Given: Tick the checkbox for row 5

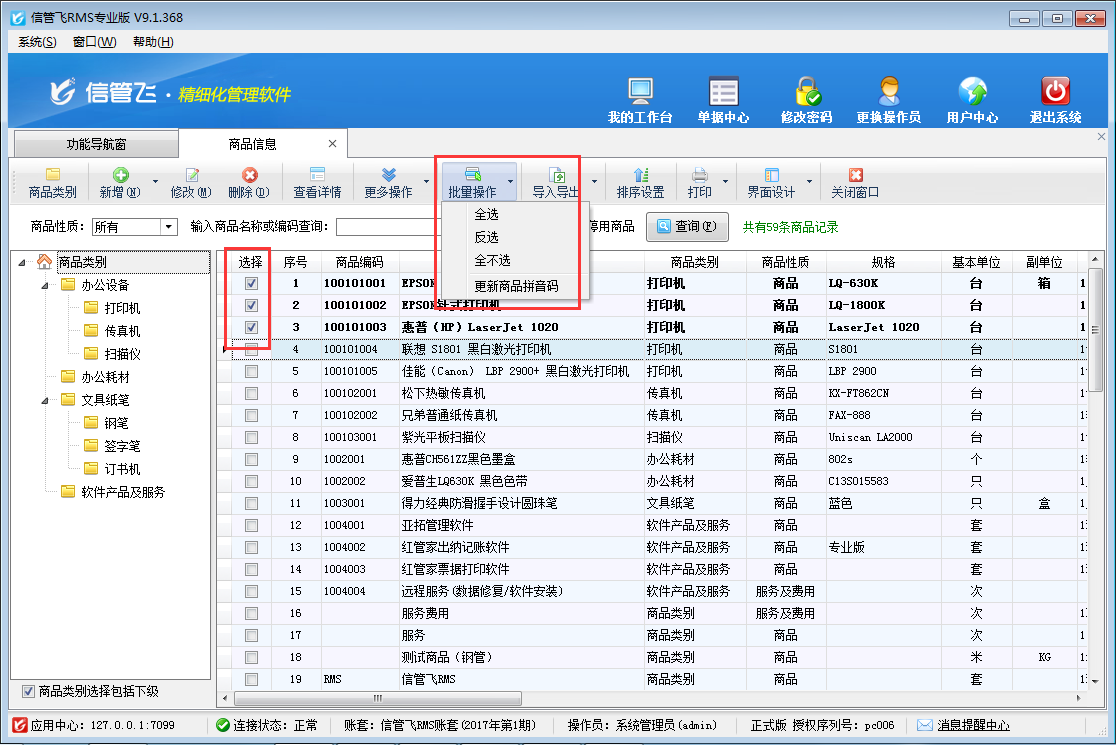Looking at the screenshot, I should coord(251,372).
